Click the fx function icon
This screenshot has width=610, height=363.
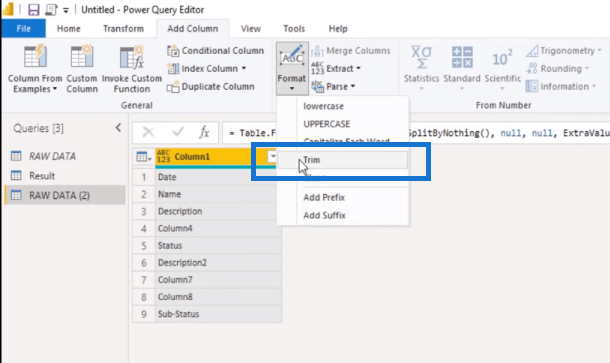[204, 133]
